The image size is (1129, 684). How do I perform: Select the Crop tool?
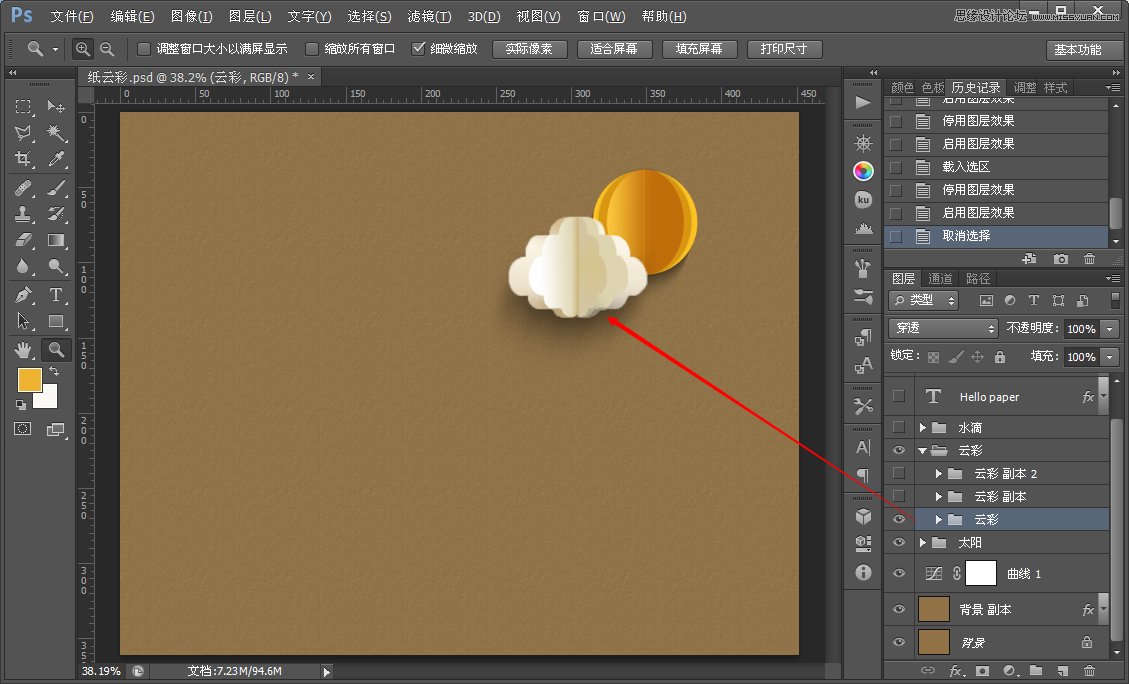coord(23,159)
